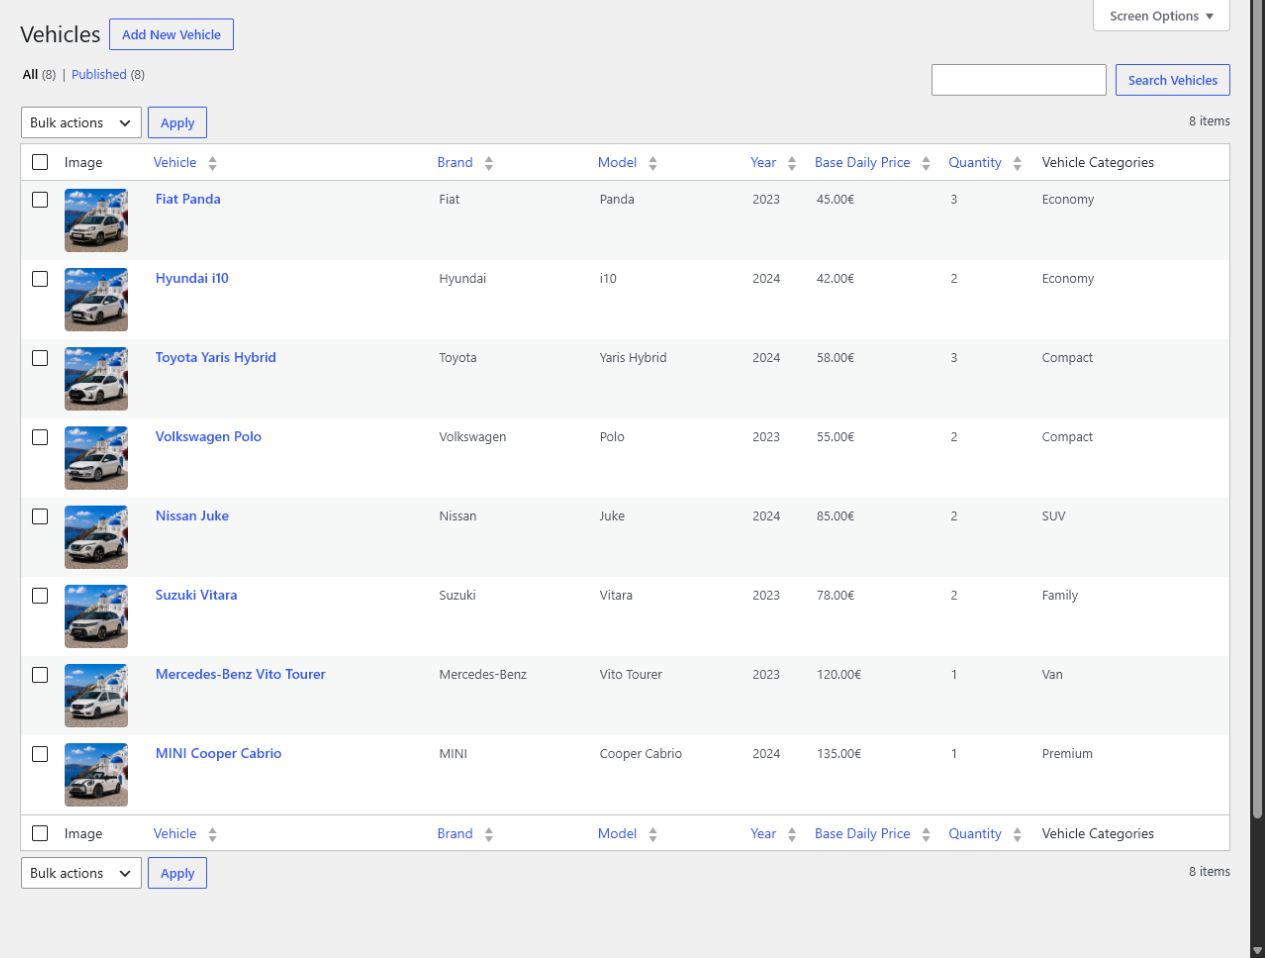The image size is (1265, 958).
Task: Click the sort arrows next to the top Brand header
Action: pos(489,163)
